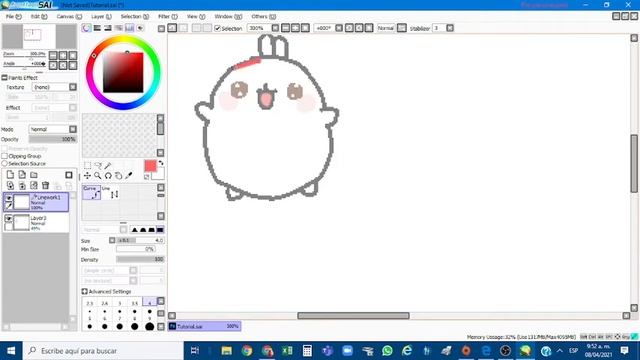Select the Linework1 layer
Image resolution: width=640 pixels, height=360 pixels.
[x=36, y=202]
